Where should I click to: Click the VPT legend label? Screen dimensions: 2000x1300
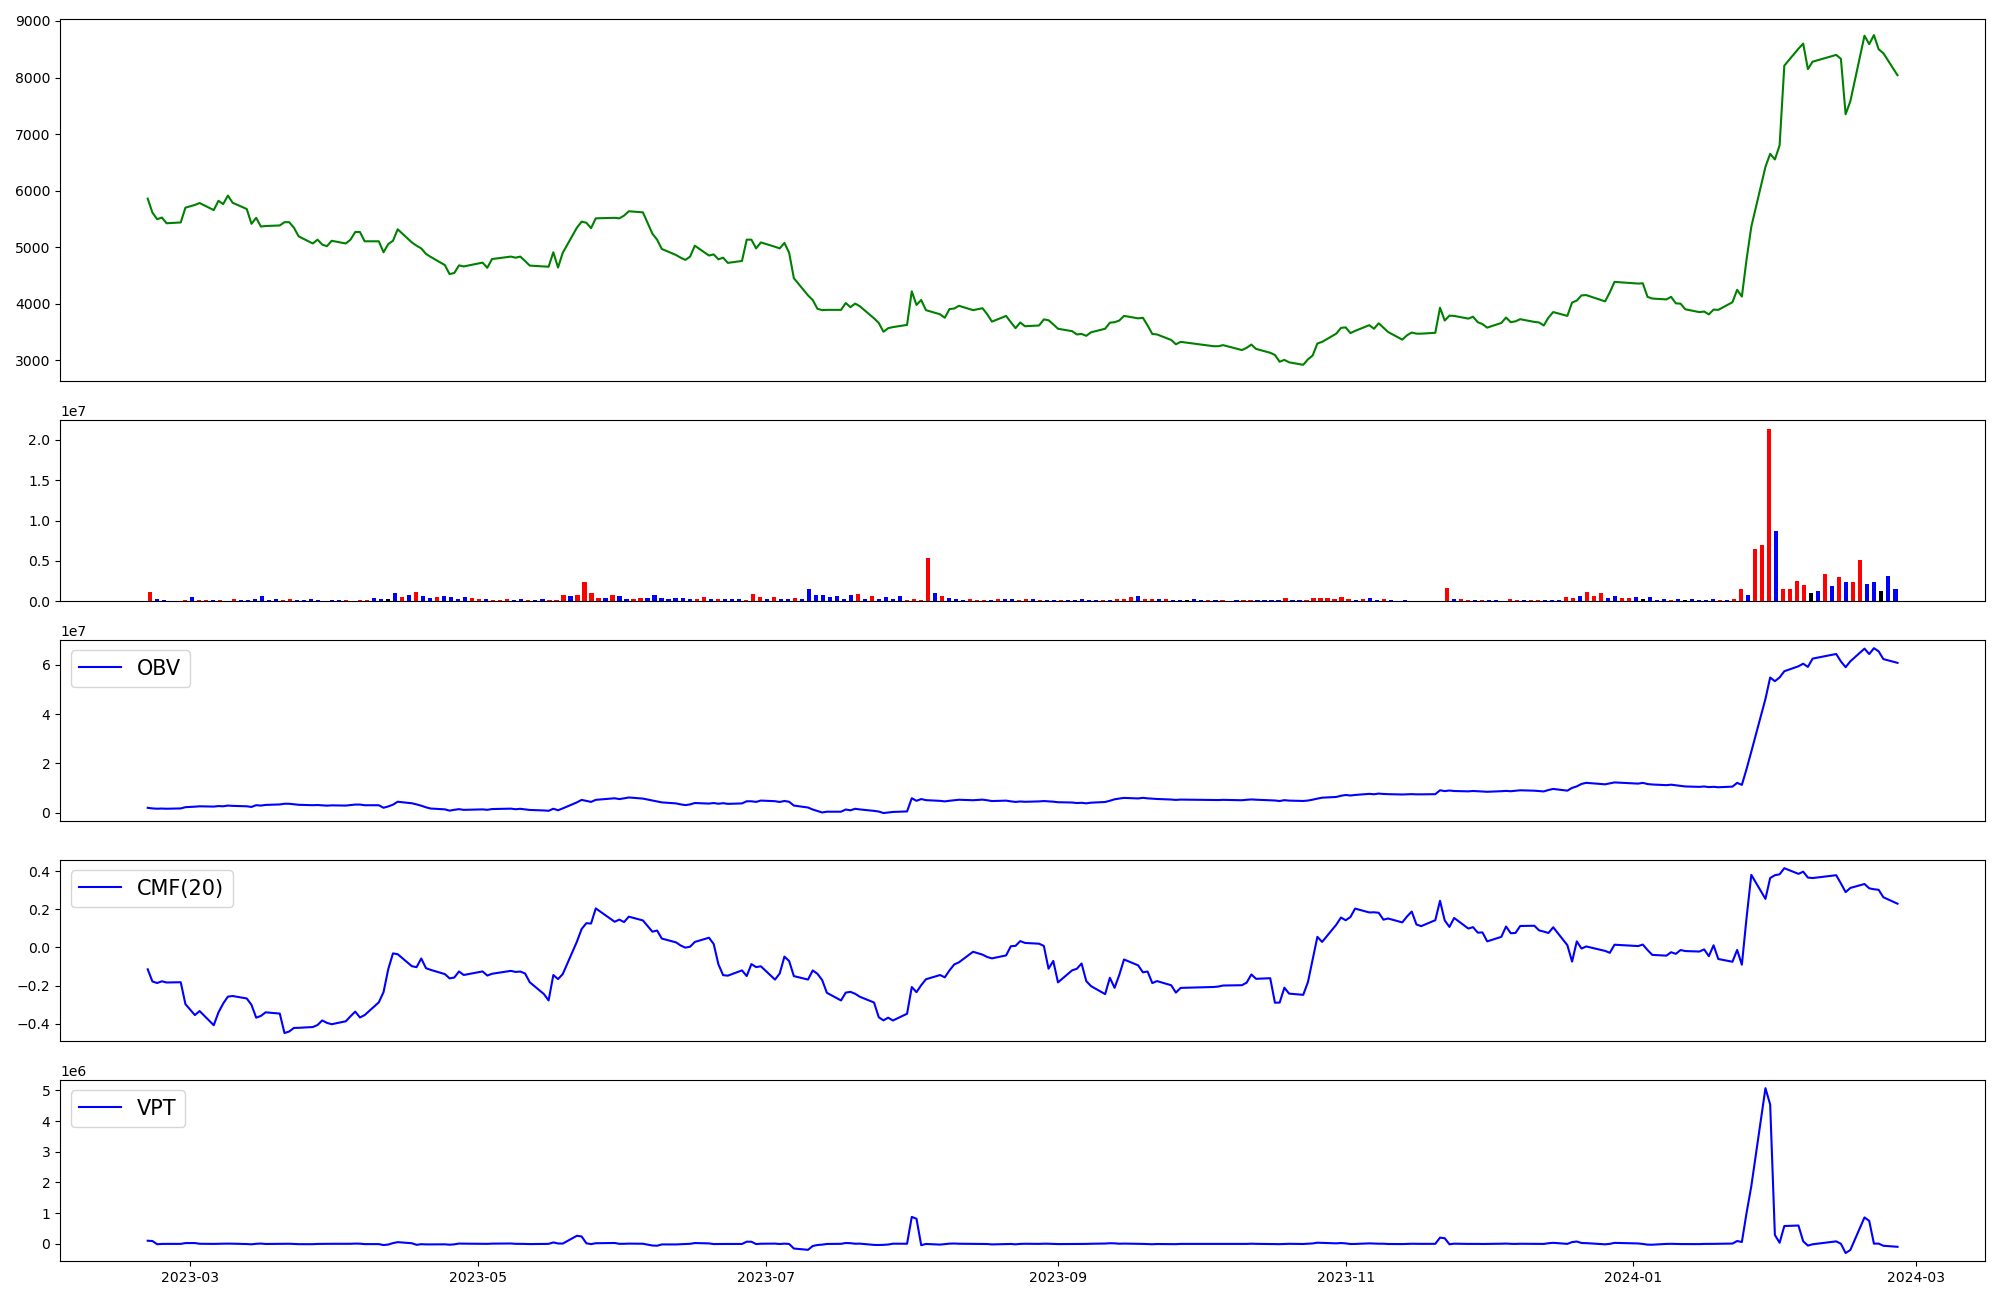click(156, 1108)
